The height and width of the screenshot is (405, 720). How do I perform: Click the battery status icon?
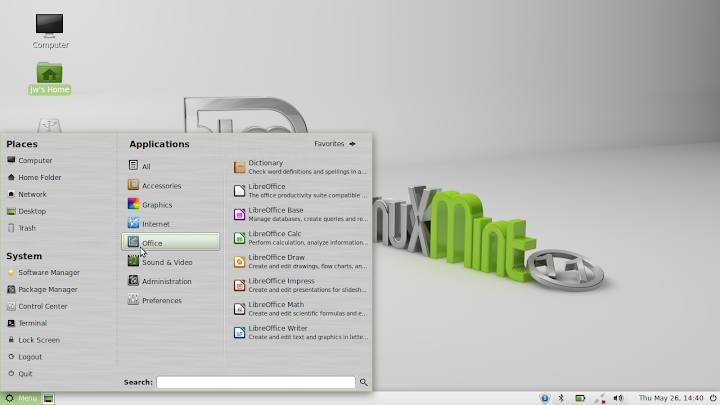click(580, 398)
